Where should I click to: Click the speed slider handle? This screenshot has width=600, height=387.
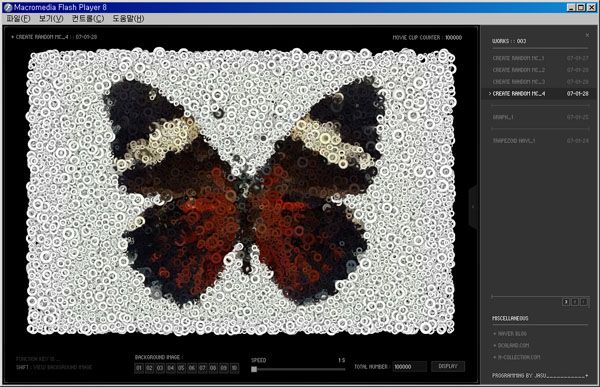254,369
